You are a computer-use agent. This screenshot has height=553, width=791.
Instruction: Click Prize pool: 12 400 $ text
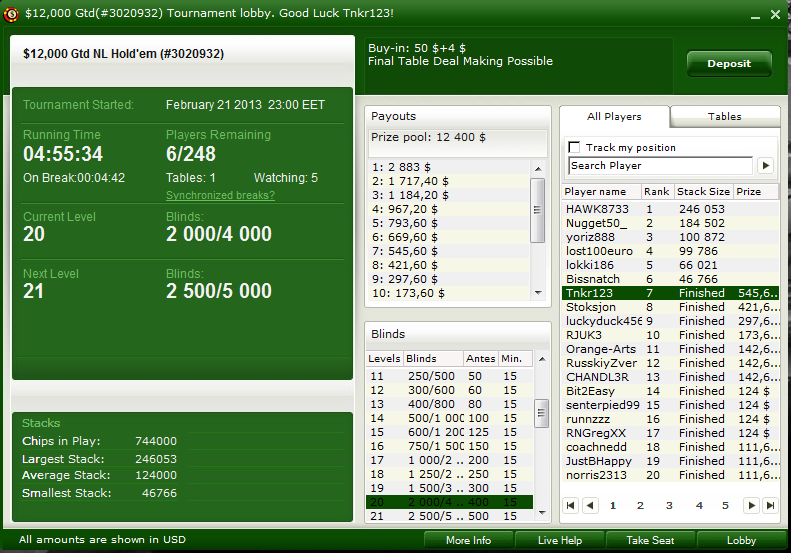428,137
